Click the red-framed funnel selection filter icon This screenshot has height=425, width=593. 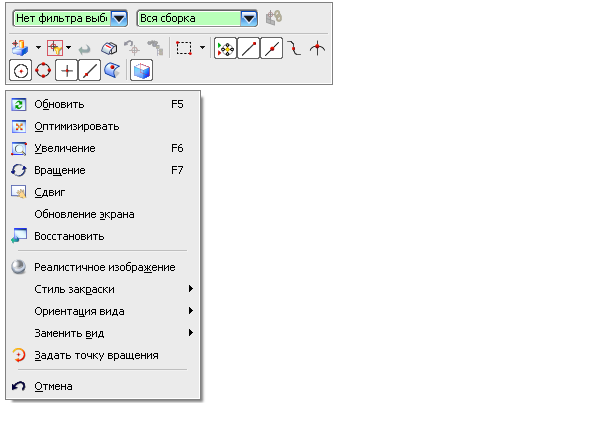[x=55, y=48]
